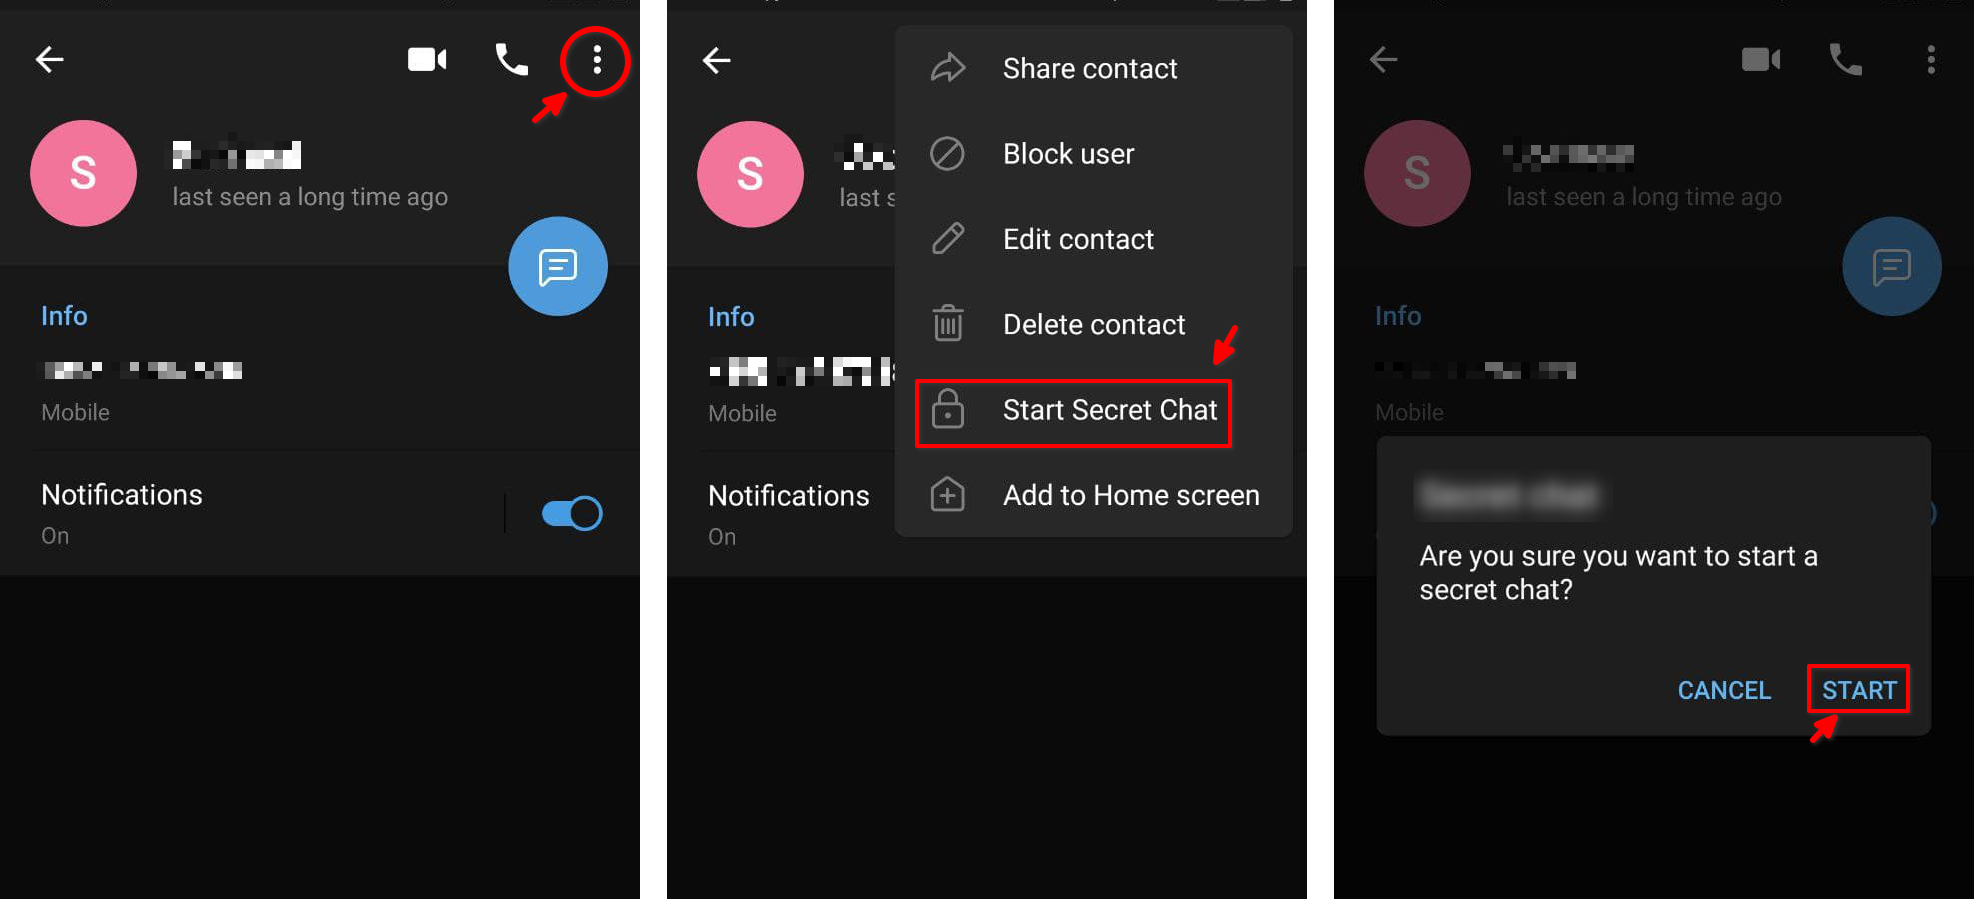Go back using middle screen's arrow

tap(717, 60)
